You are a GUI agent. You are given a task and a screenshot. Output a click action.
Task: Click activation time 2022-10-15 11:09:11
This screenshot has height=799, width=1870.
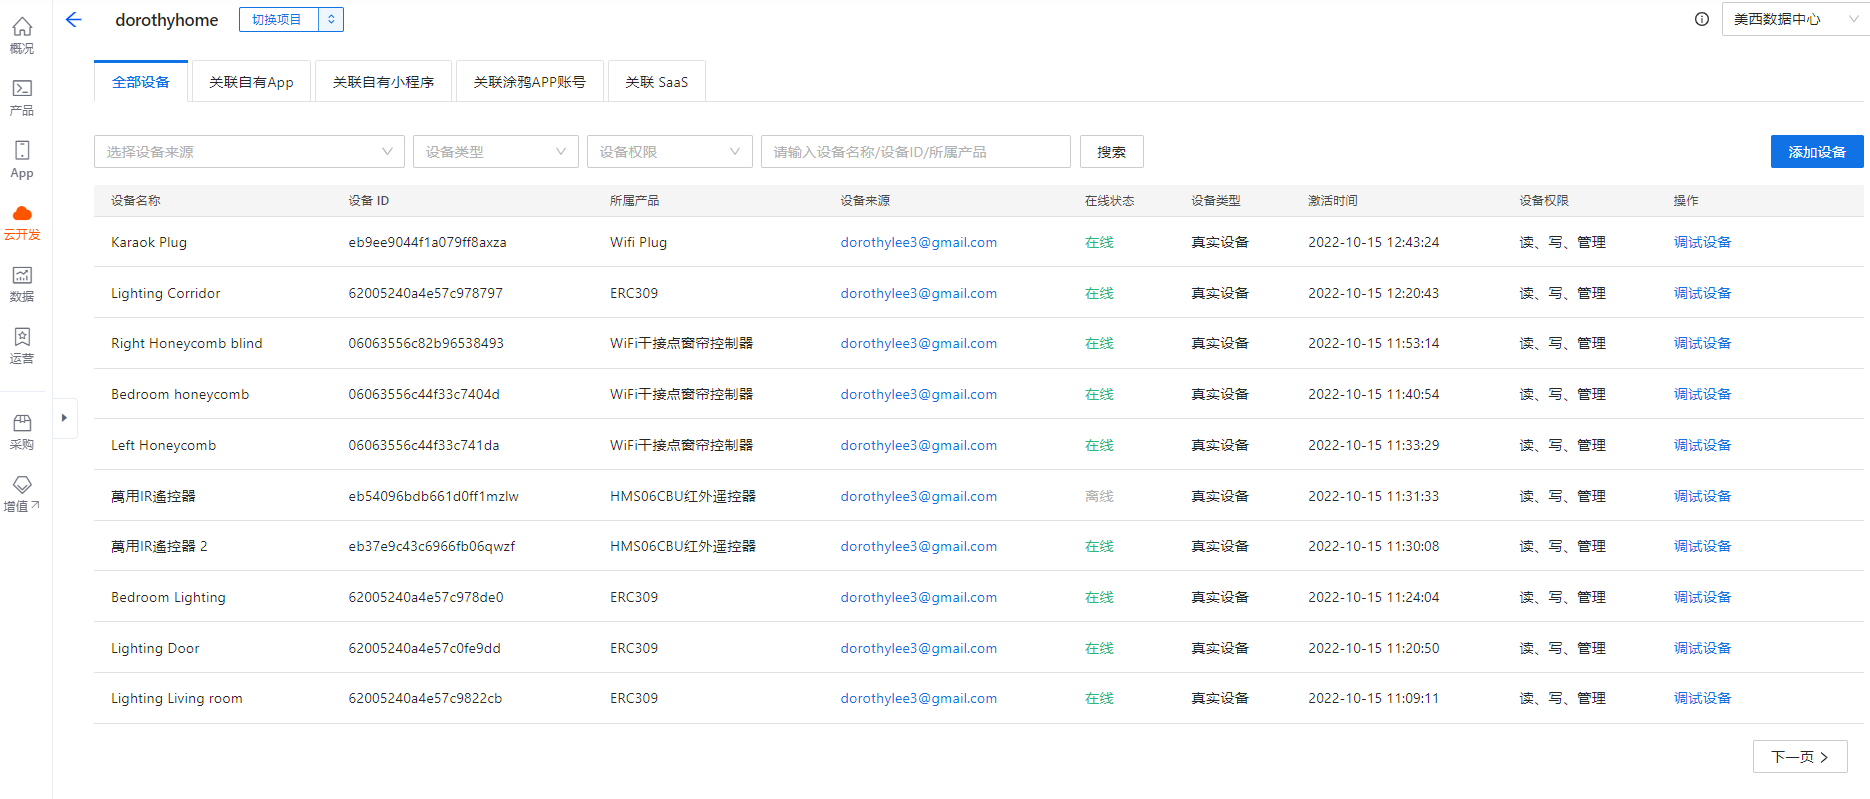(x=1374, y=698)
